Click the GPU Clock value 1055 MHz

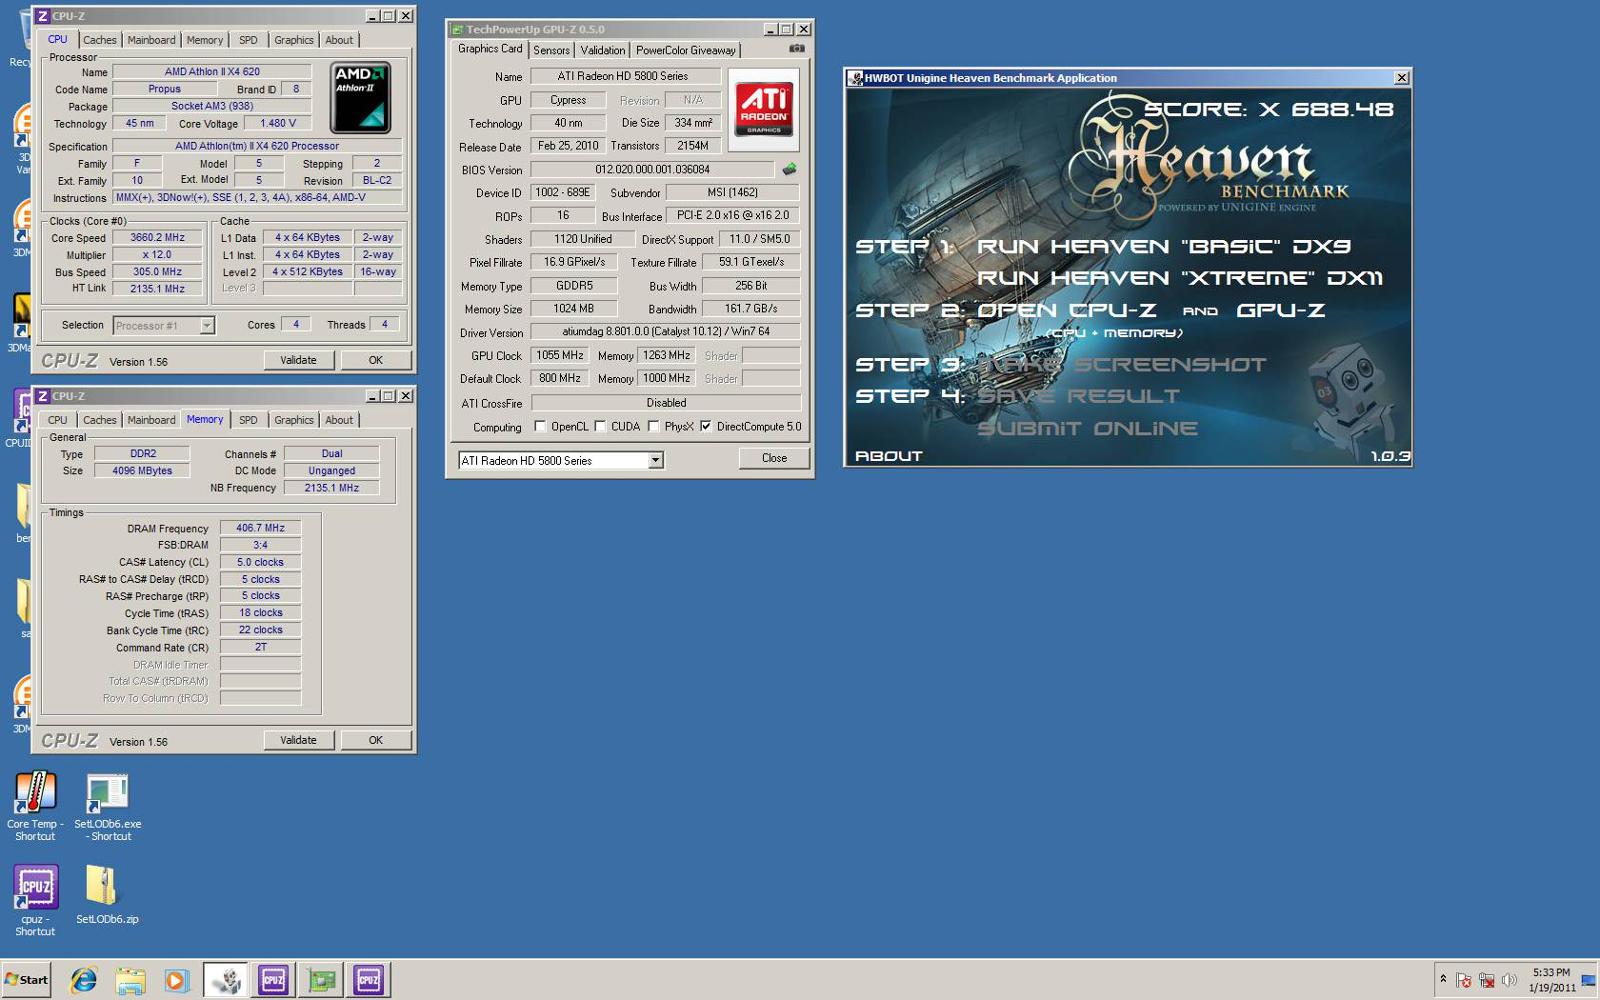pos(560,355)
